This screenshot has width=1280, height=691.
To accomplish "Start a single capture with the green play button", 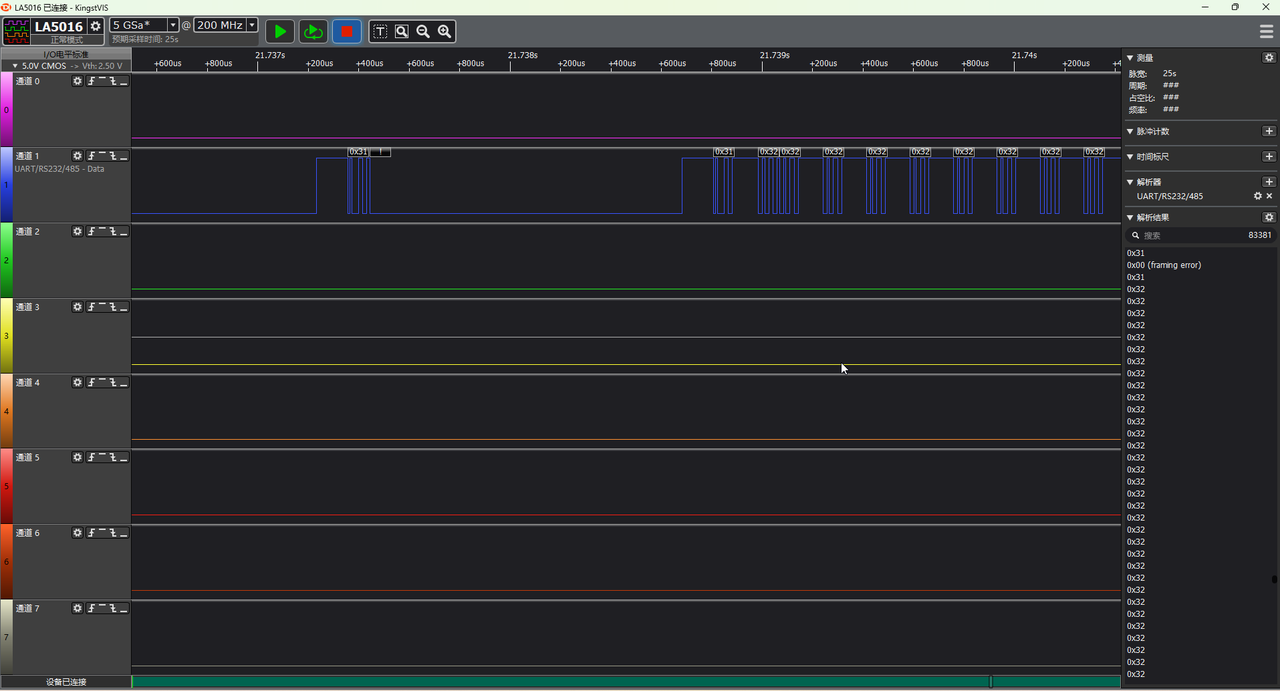I will tap(280, 31).
